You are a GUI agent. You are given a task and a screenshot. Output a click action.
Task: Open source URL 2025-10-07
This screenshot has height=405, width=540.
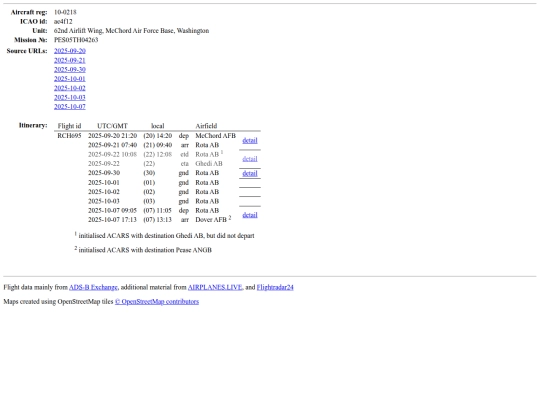click(x=70, y=107)
